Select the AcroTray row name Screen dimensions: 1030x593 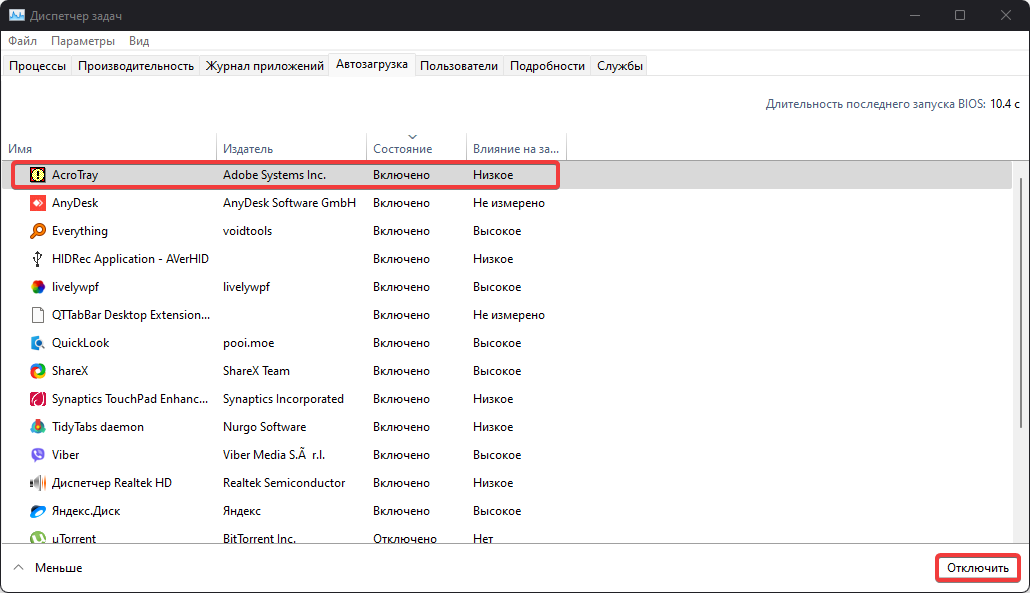click(x=75, y=175)
